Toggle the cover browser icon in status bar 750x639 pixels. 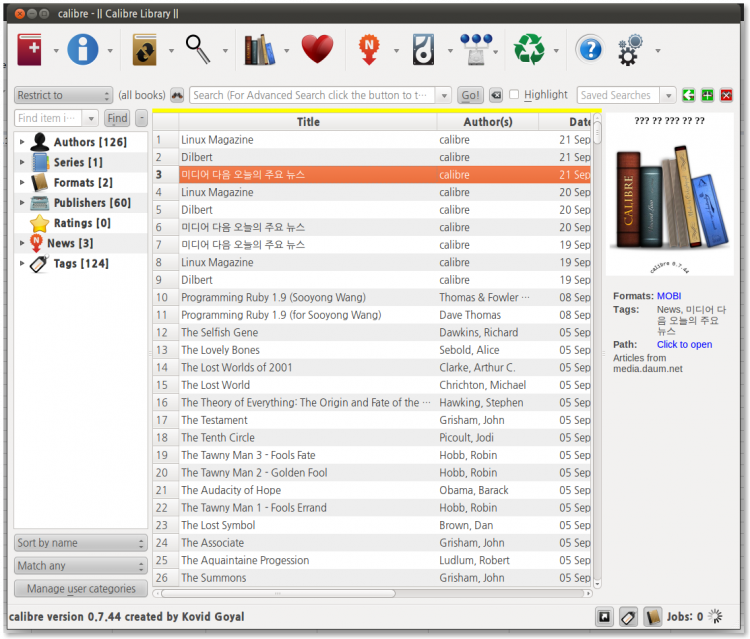605,617
